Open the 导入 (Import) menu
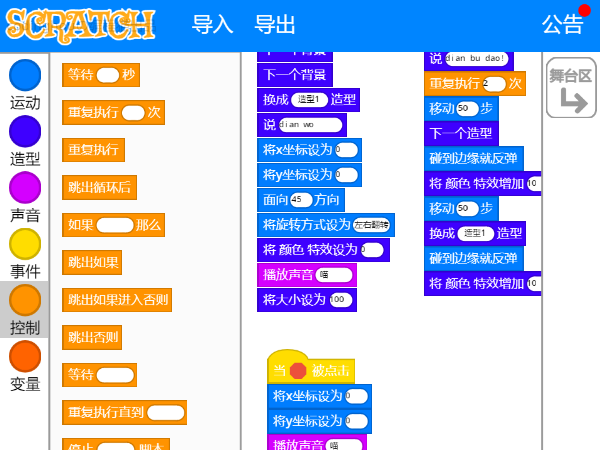 tap(212, 25)
